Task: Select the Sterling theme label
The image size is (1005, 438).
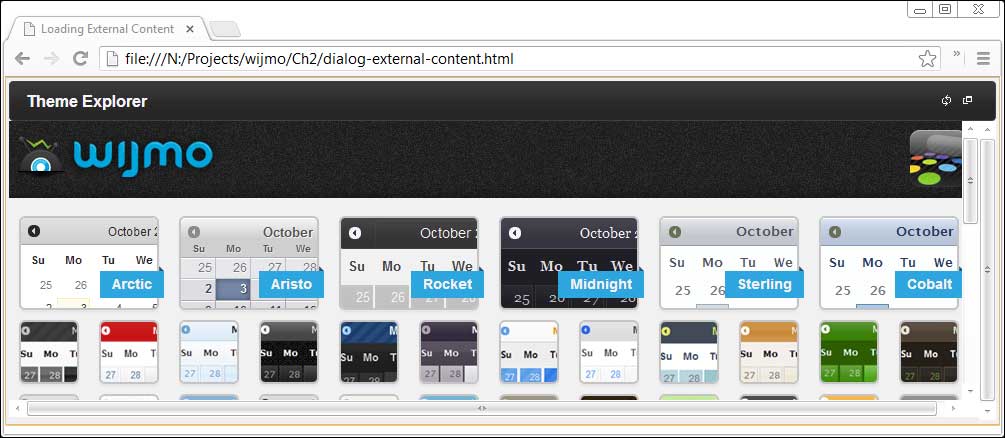Action: point(764,284)
